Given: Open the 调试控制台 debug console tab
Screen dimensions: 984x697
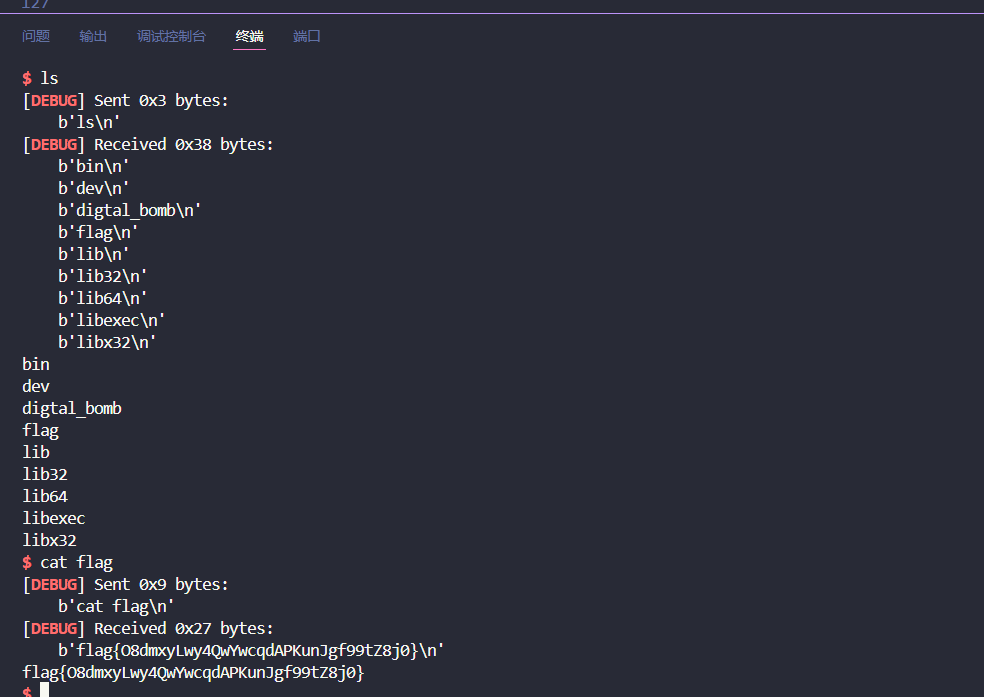Looking at the screenshot, I should 171,36.
